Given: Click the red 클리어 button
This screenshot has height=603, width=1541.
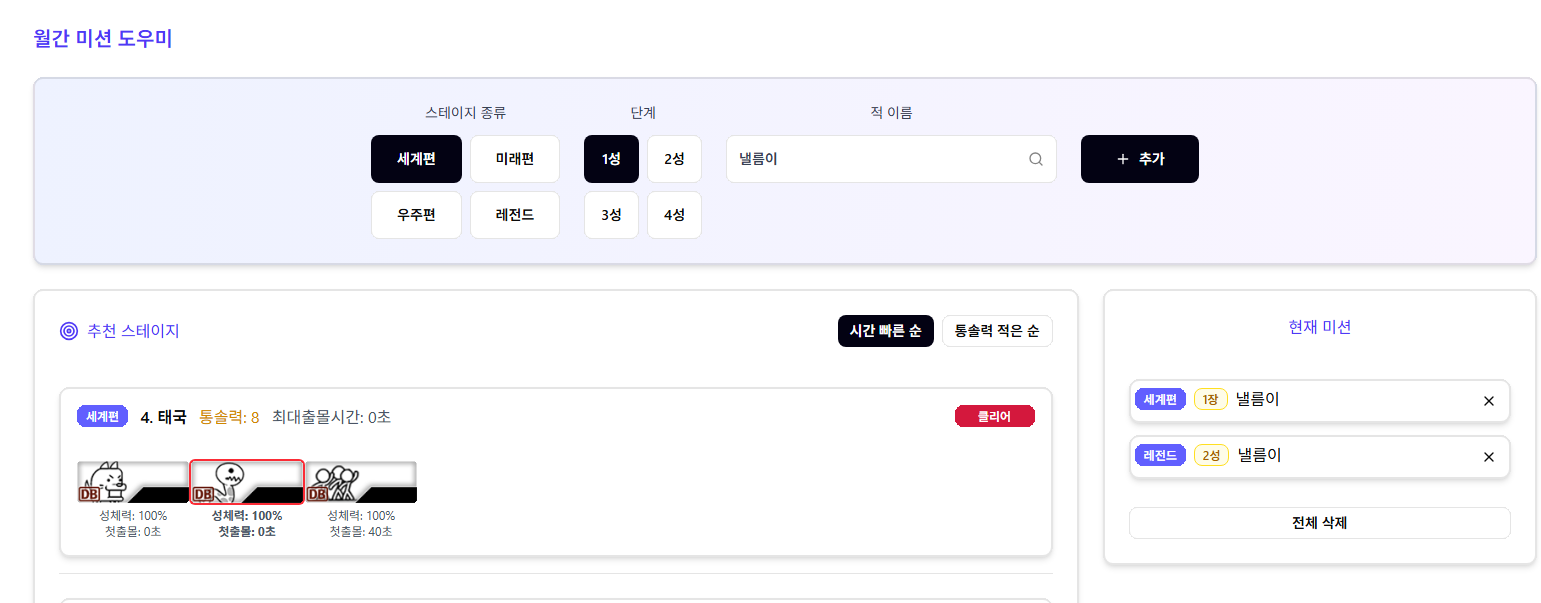Looking at the screenshot, I should [994, 416].
